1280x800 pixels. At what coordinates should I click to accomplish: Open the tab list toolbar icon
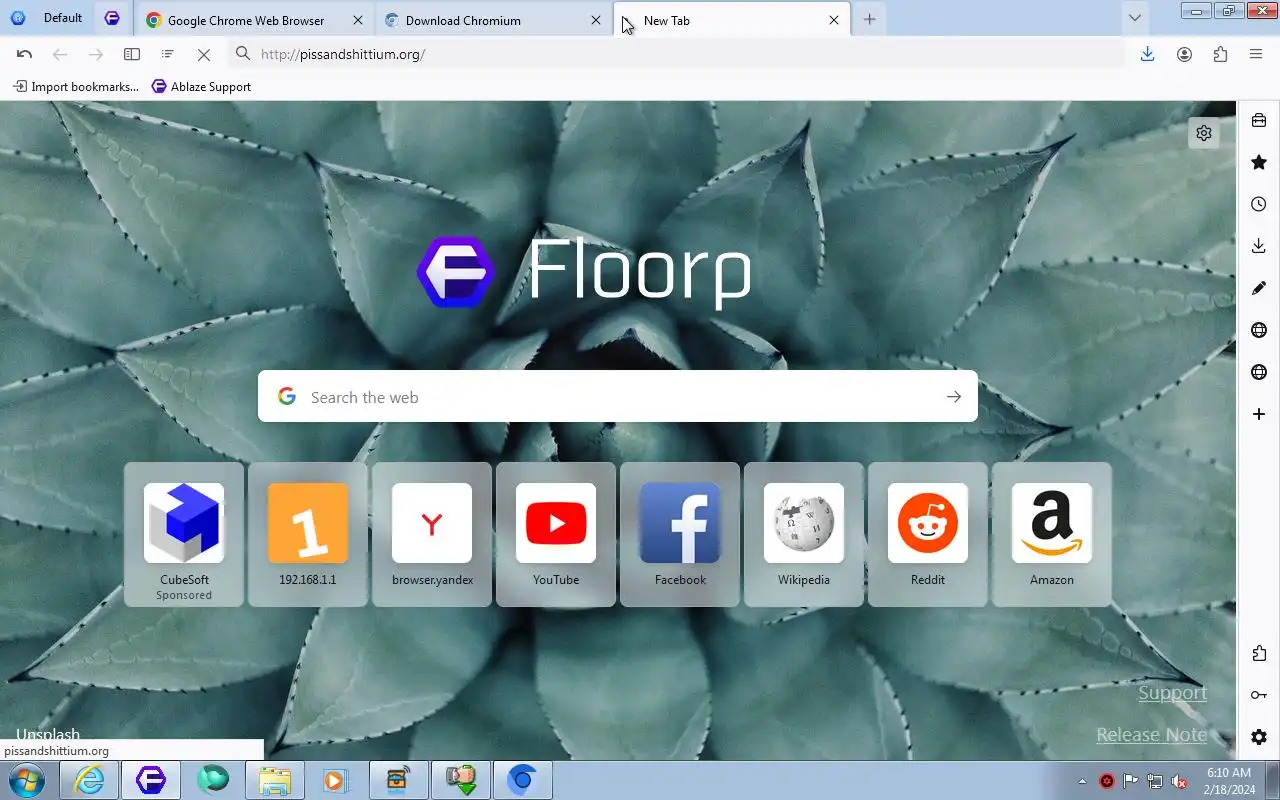click(x=168, y=54)
